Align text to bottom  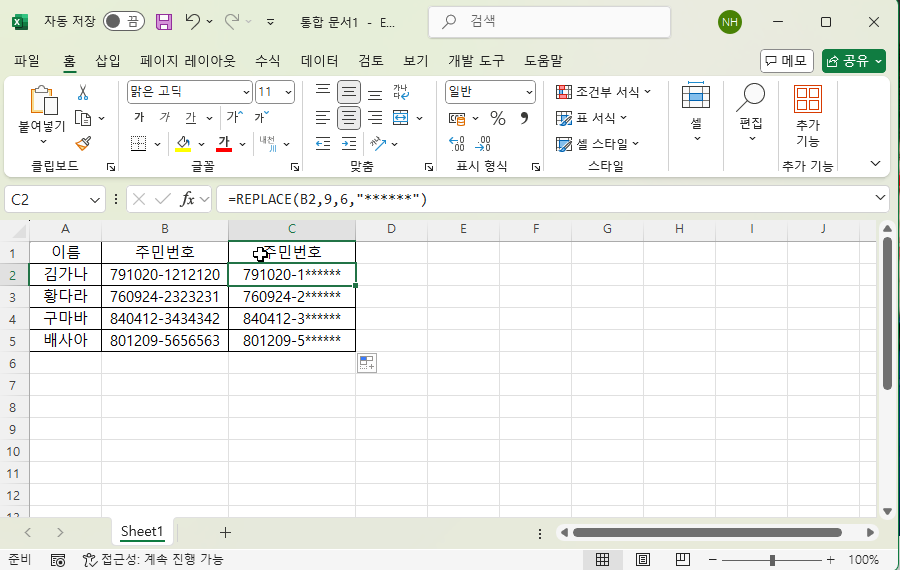(375, 93)
